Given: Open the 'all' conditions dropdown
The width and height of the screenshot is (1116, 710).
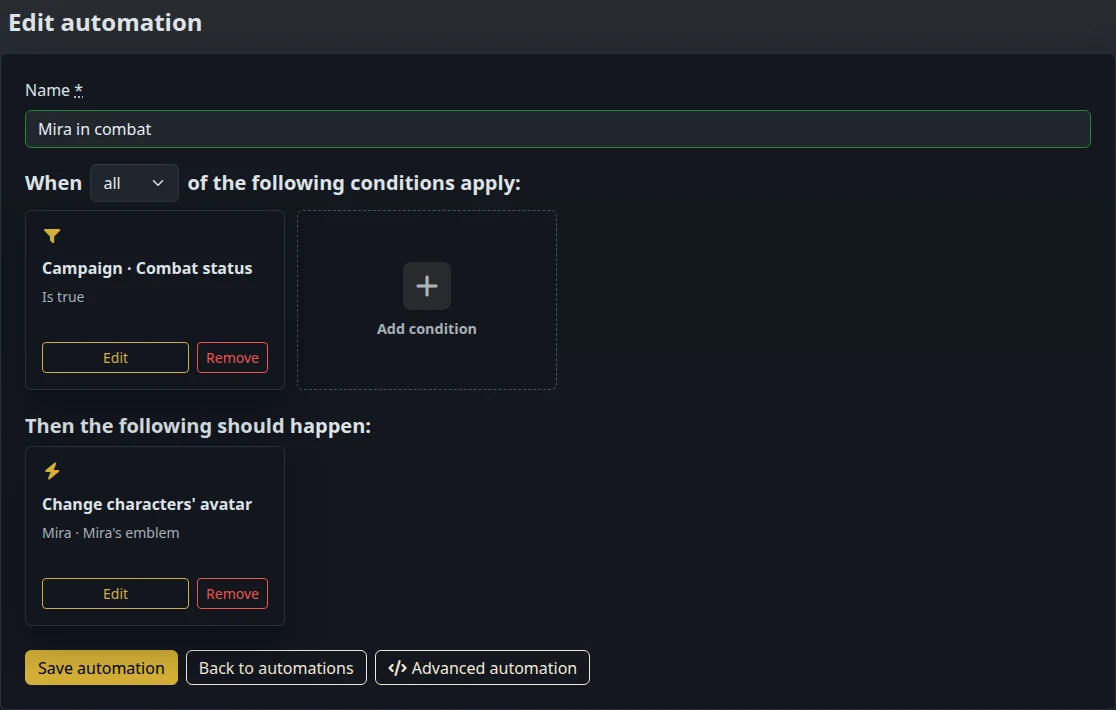Looking at the screenshot, I should pyautogui.click(x=134, y=183).
